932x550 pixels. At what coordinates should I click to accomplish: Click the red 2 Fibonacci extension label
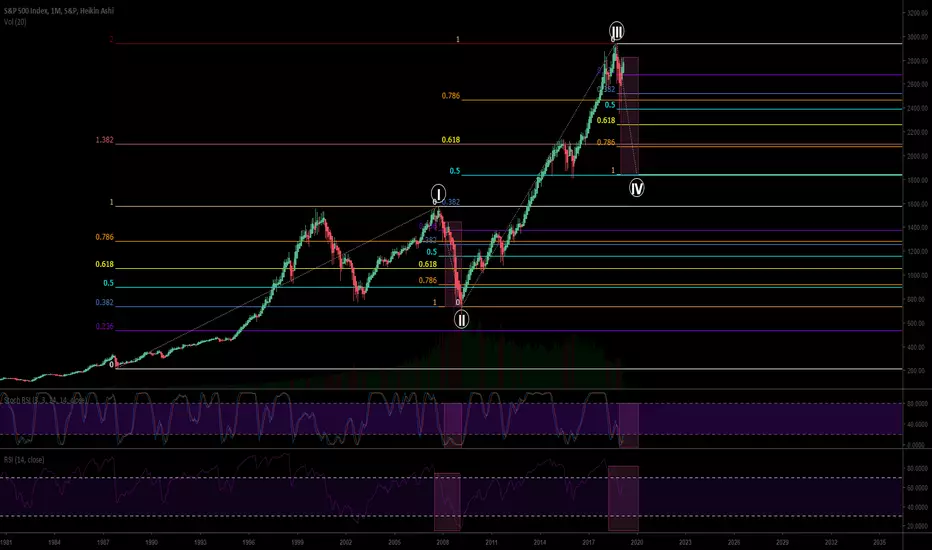111,40
